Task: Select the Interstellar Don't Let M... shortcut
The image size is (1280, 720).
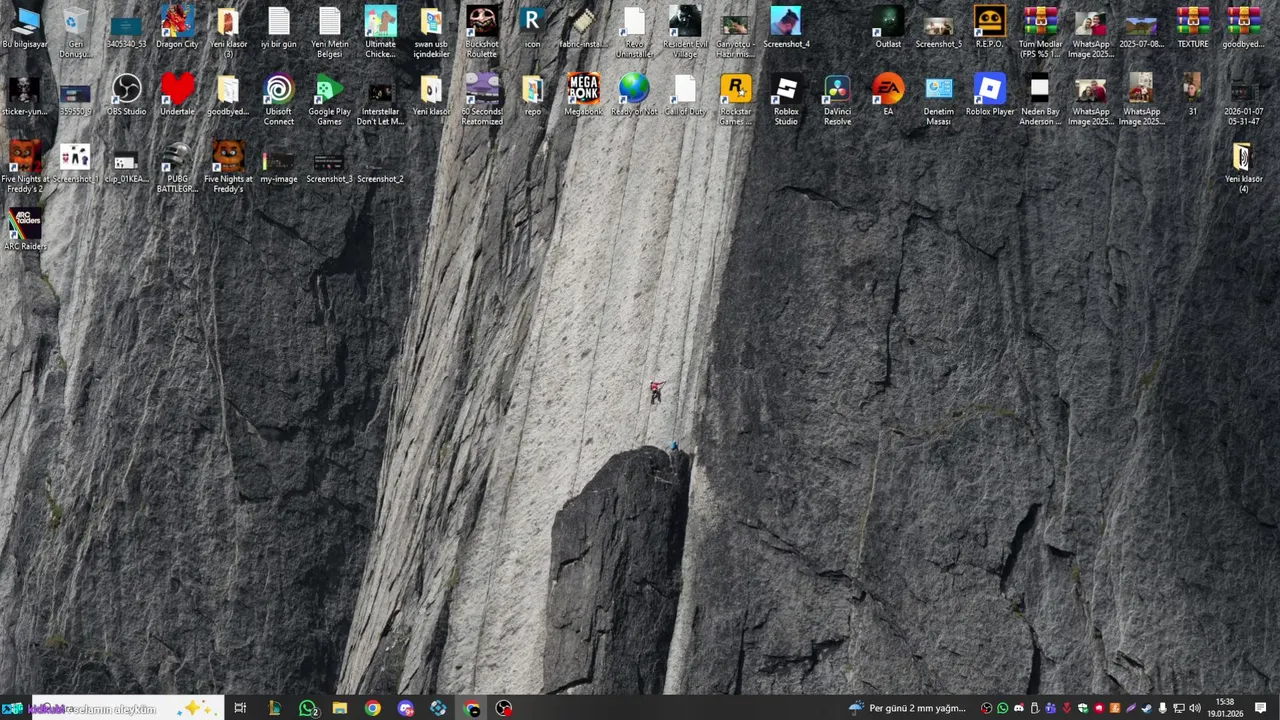Action: [x=380, y=100]
